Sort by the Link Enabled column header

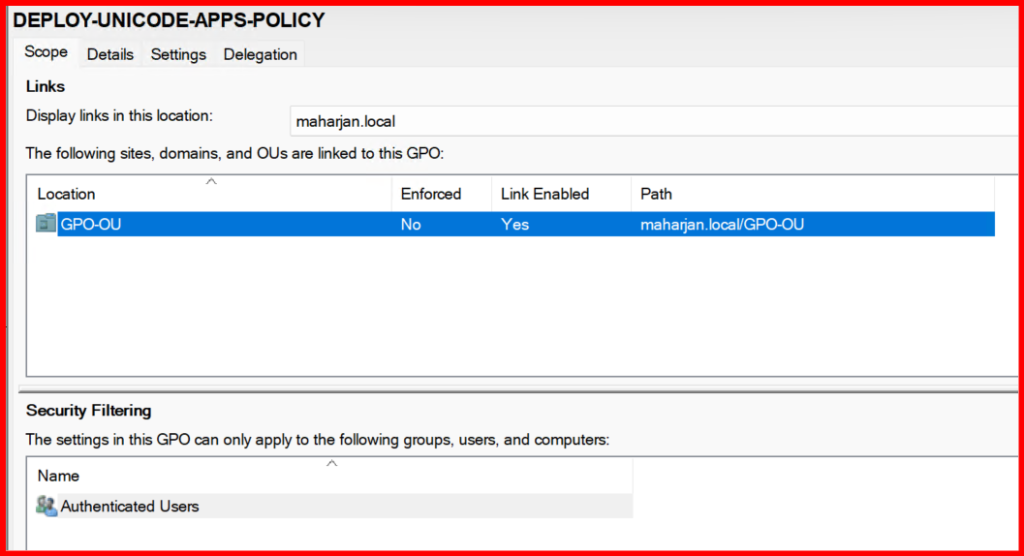point(545,194)
